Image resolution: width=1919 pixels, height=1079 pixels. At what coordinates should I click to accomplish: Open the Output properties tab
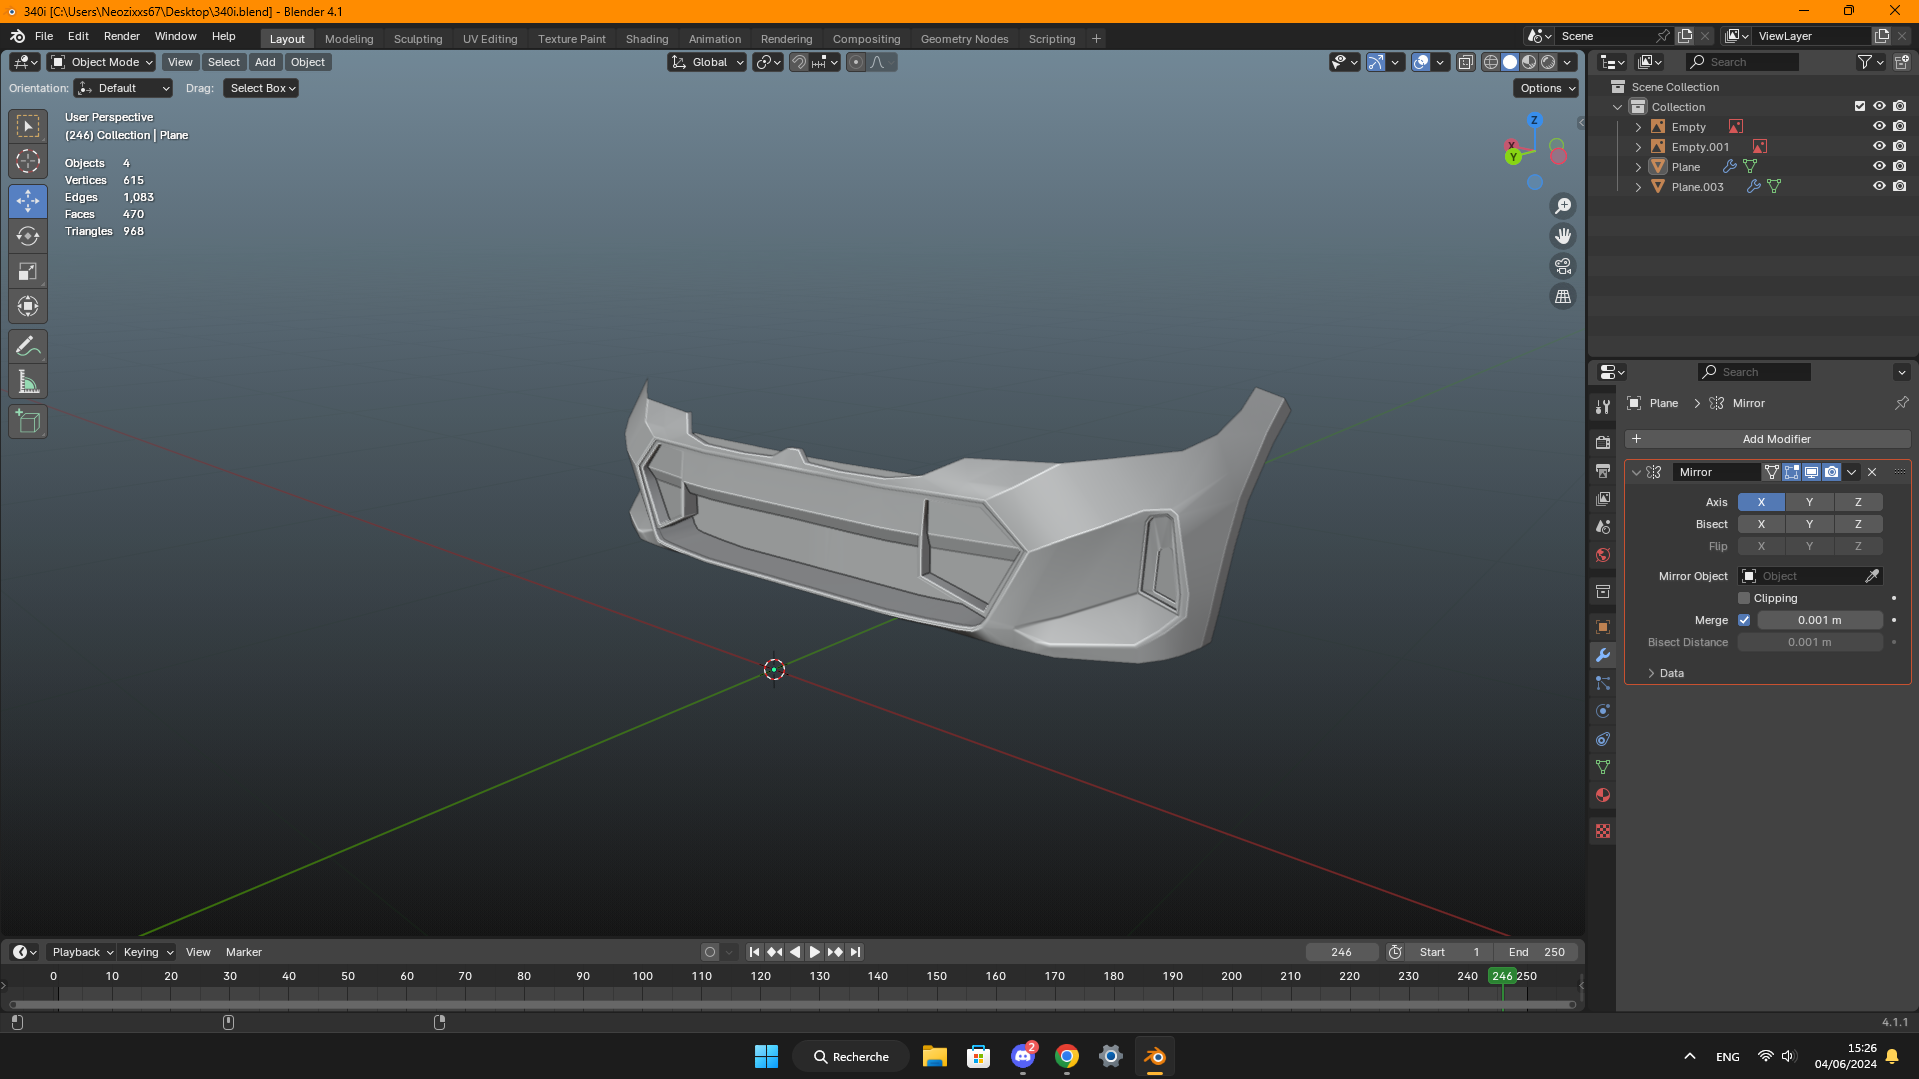(1603, 470)
